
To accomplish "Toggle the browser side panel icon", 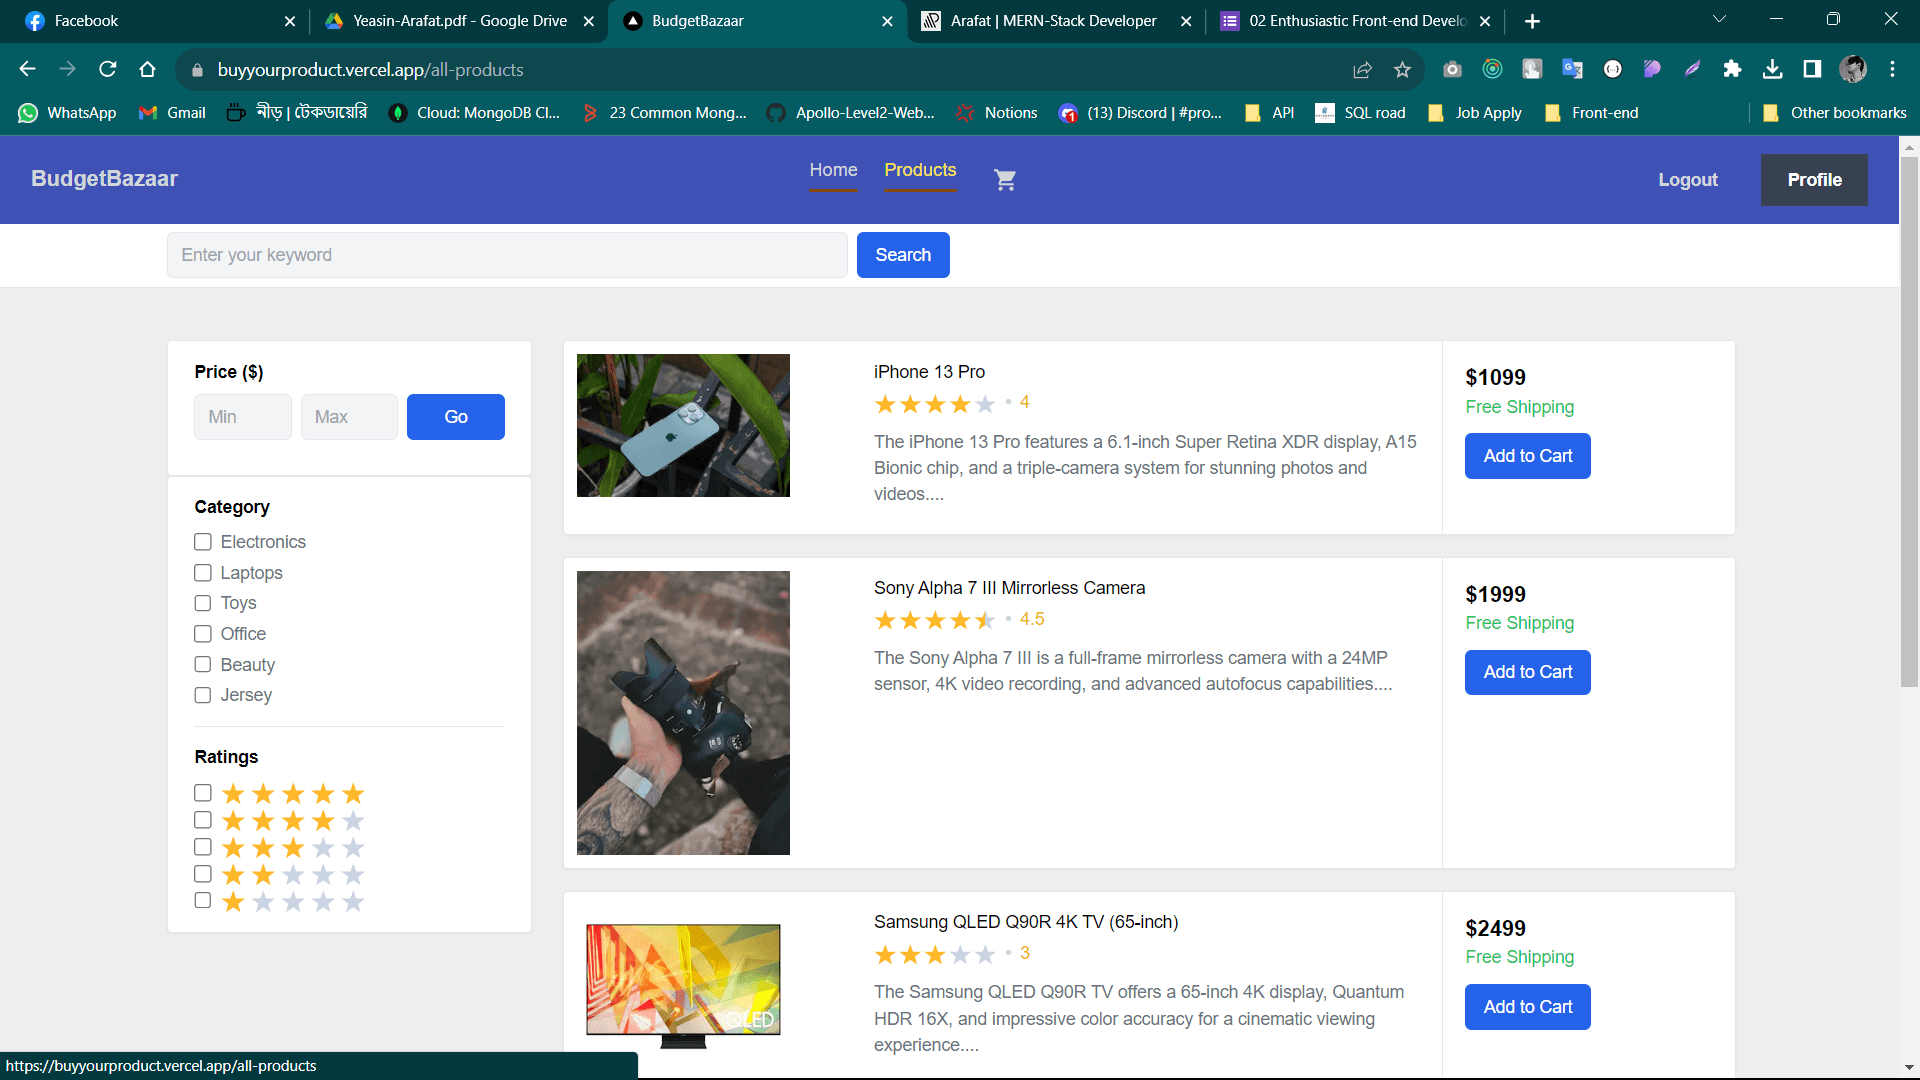I will [x=1812, y=69].
